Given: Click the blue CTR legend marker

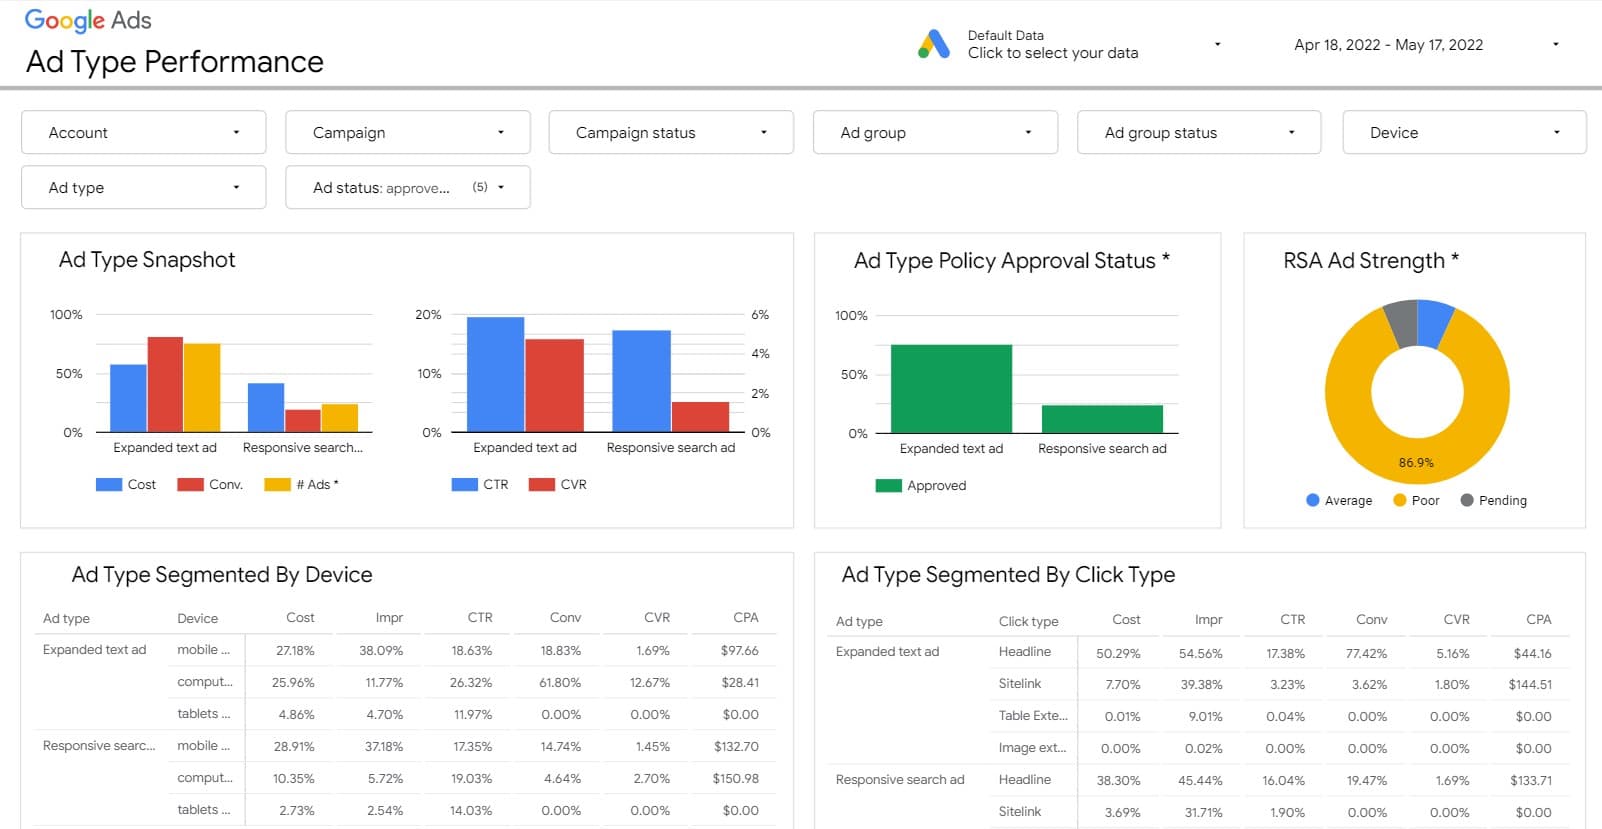Looking at the screenshot, I should tap(464, 485).
